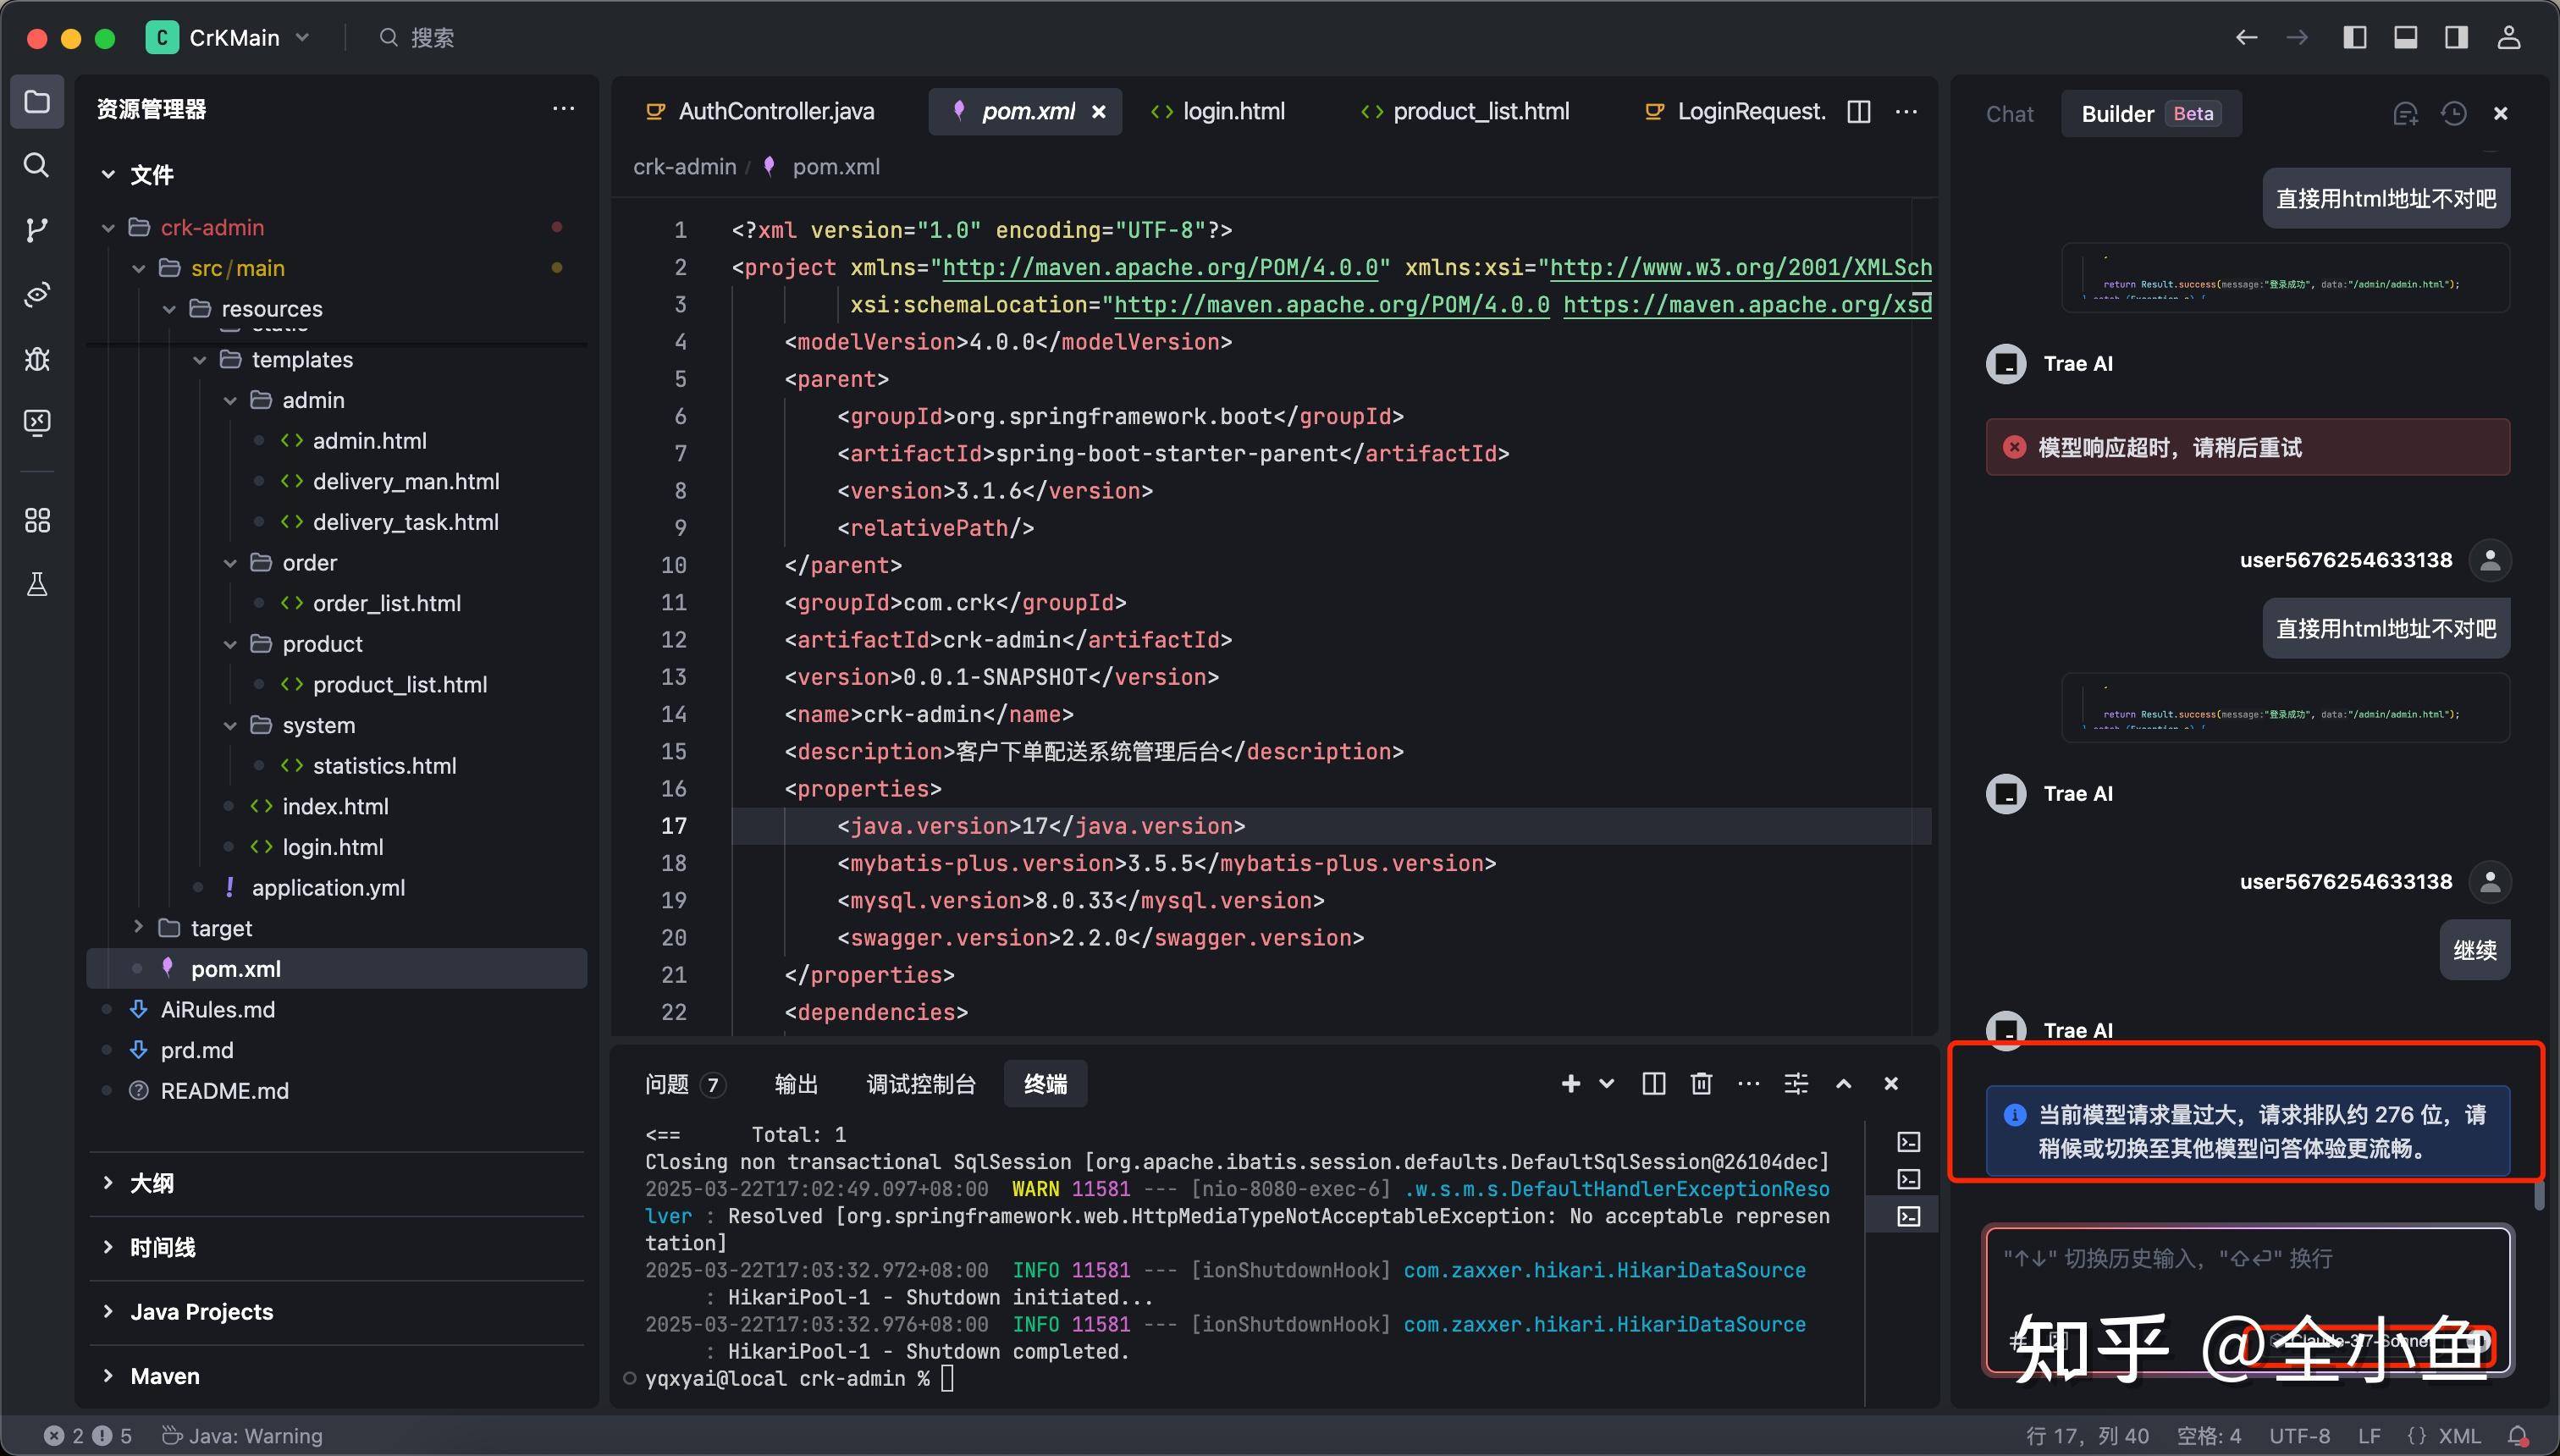
Task: Open admin.html in the file tree
Action: point(369,441)
